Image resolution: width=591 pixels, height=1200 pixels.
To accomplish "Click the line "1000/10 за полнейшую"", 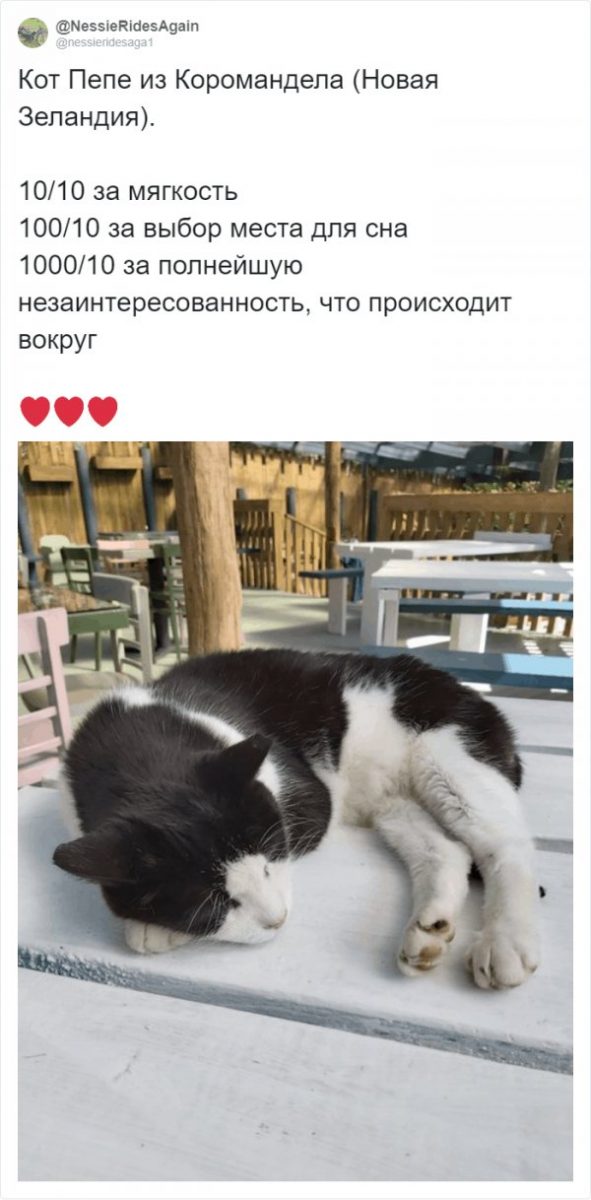I will click(160, 266).
